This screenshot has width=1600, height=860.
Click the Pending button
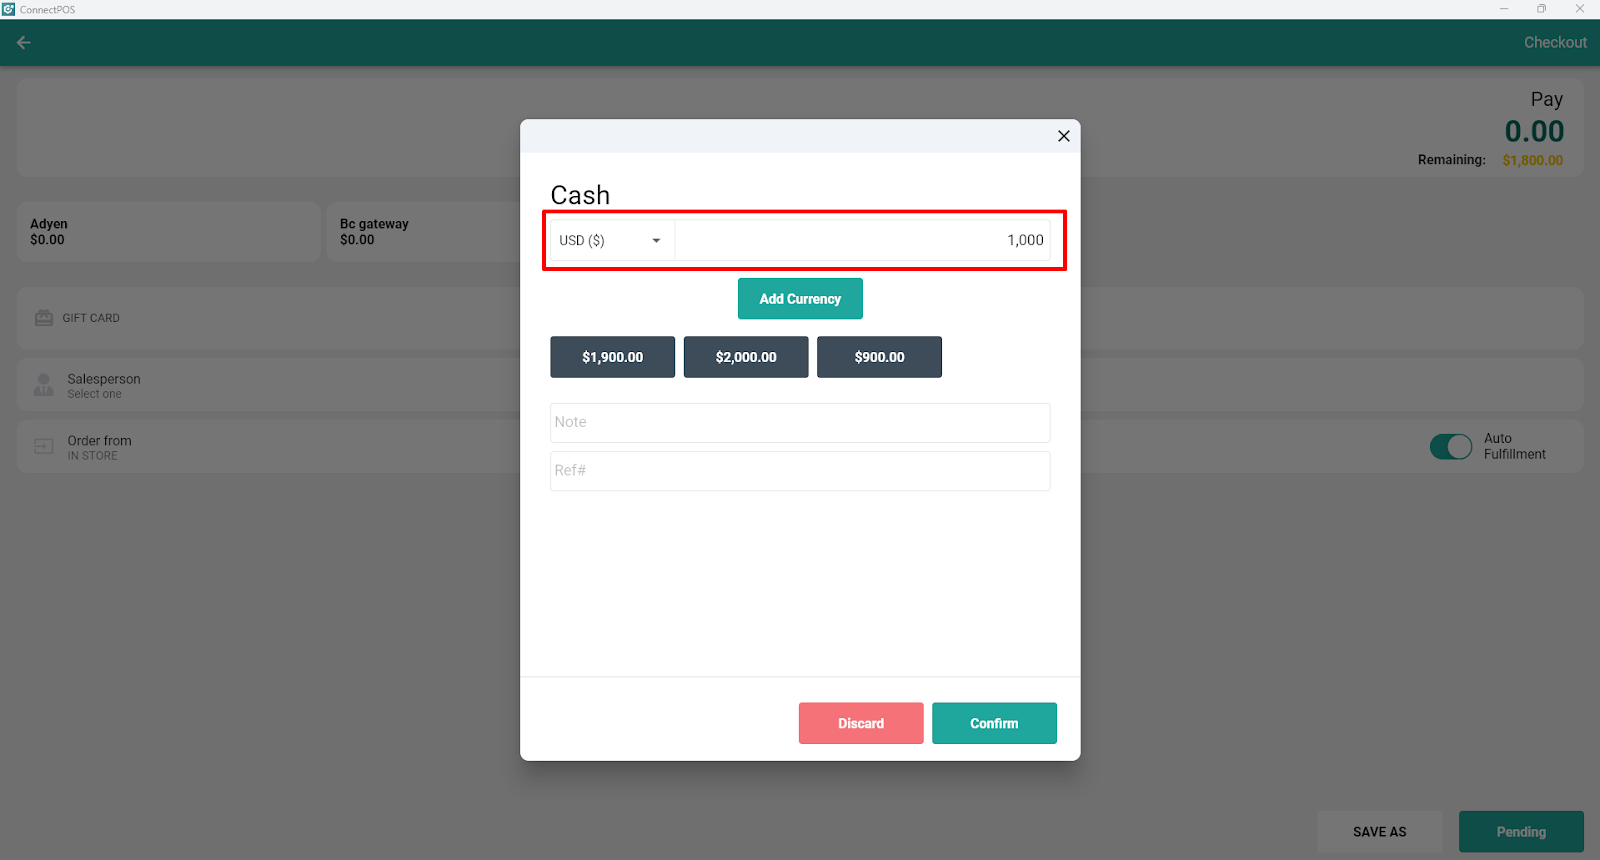(1521, 832)
